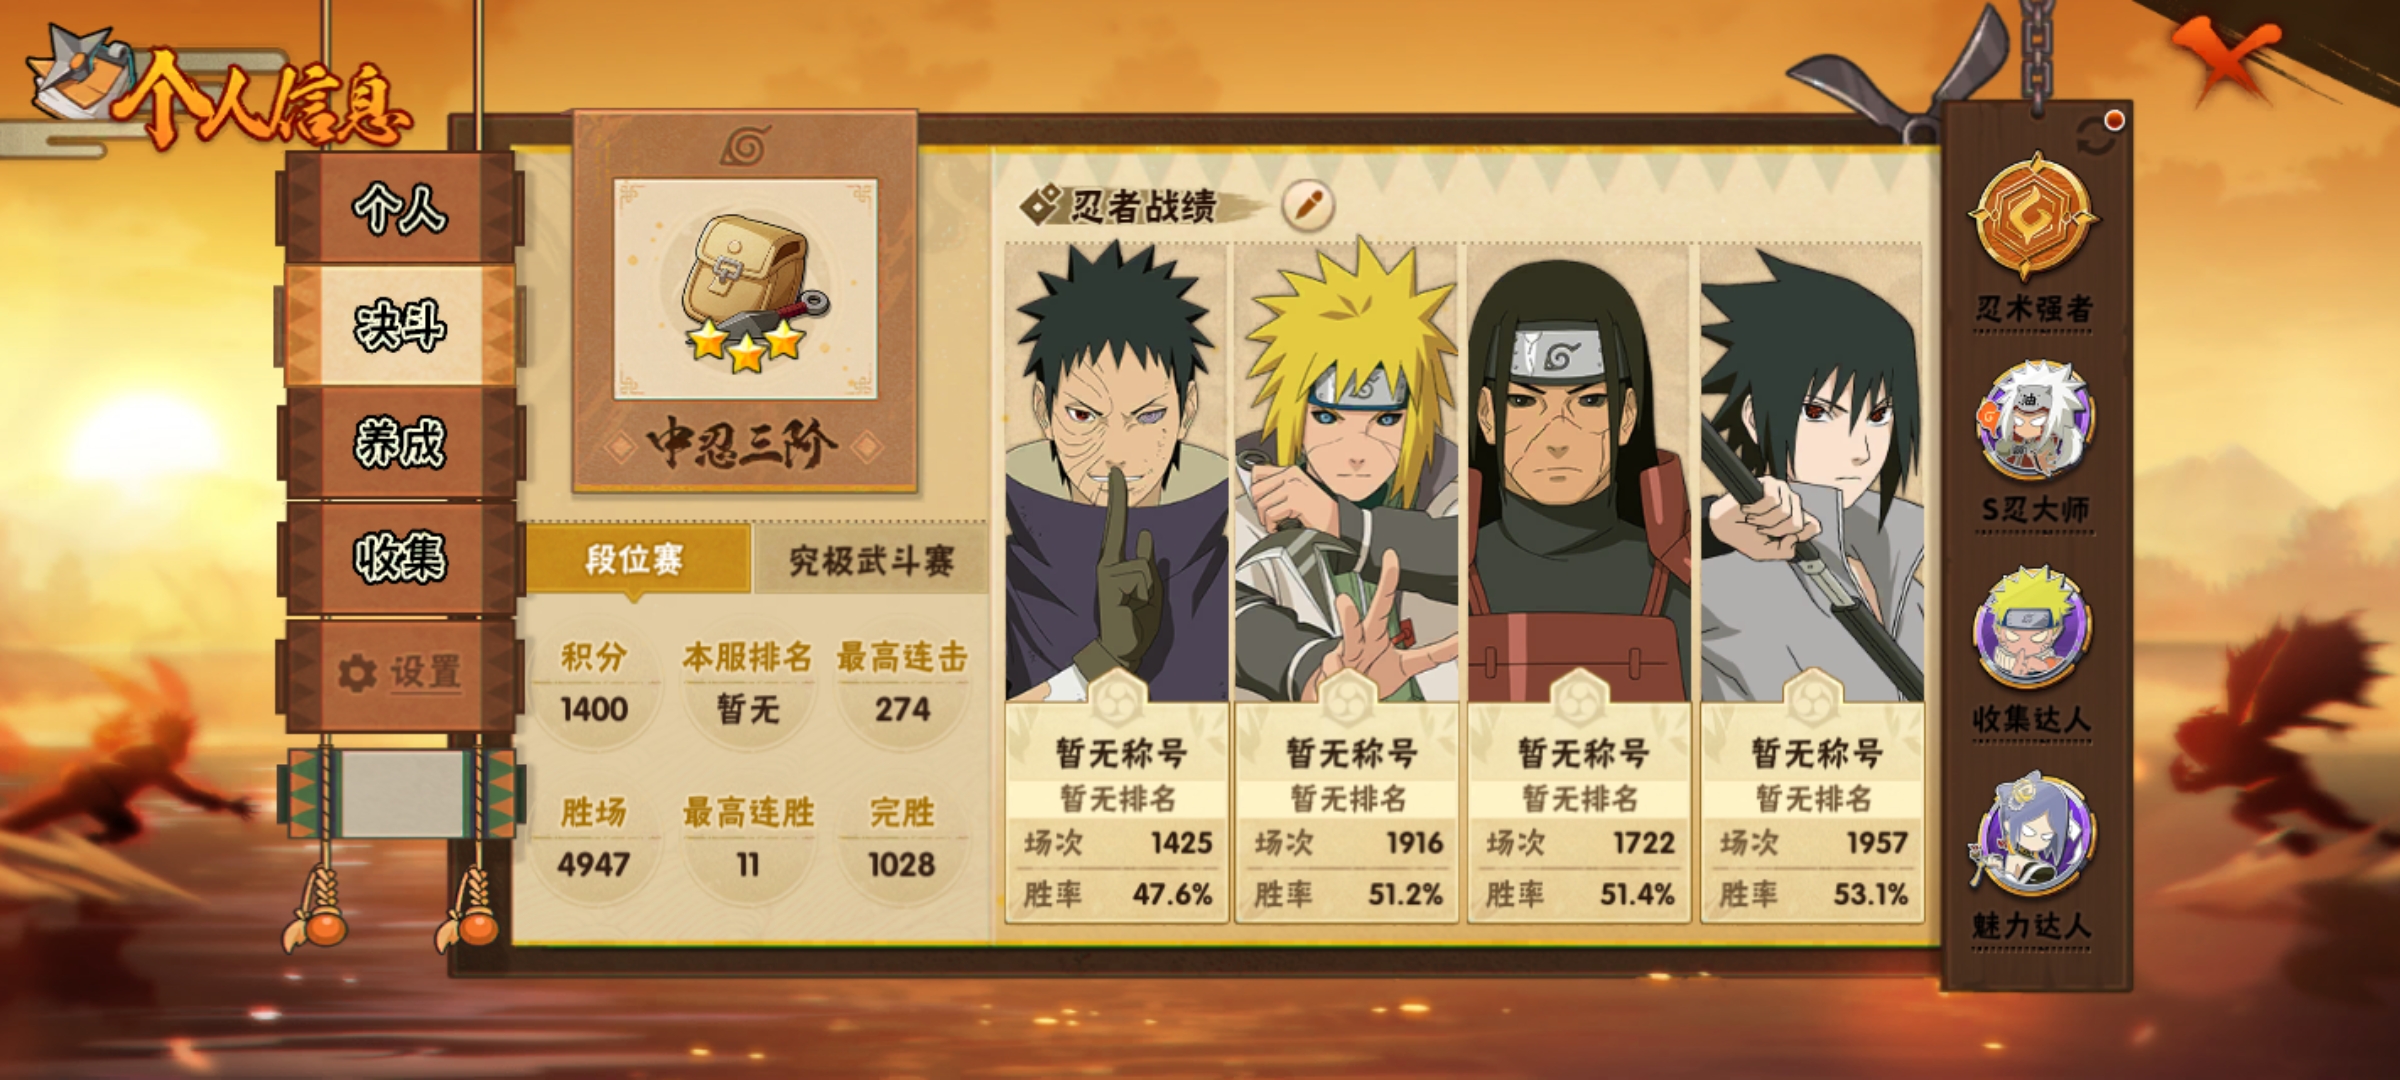
Task: Open the 个人 menu tab
Action: [x=400, y=208]
